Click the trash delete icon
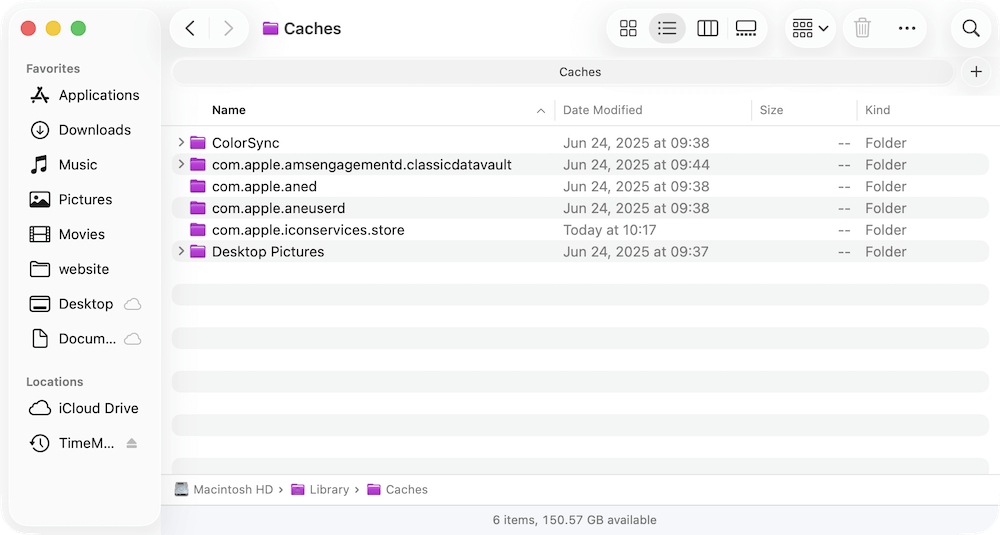This screenshot has height=535, width=1000. (x=862, y=28)
